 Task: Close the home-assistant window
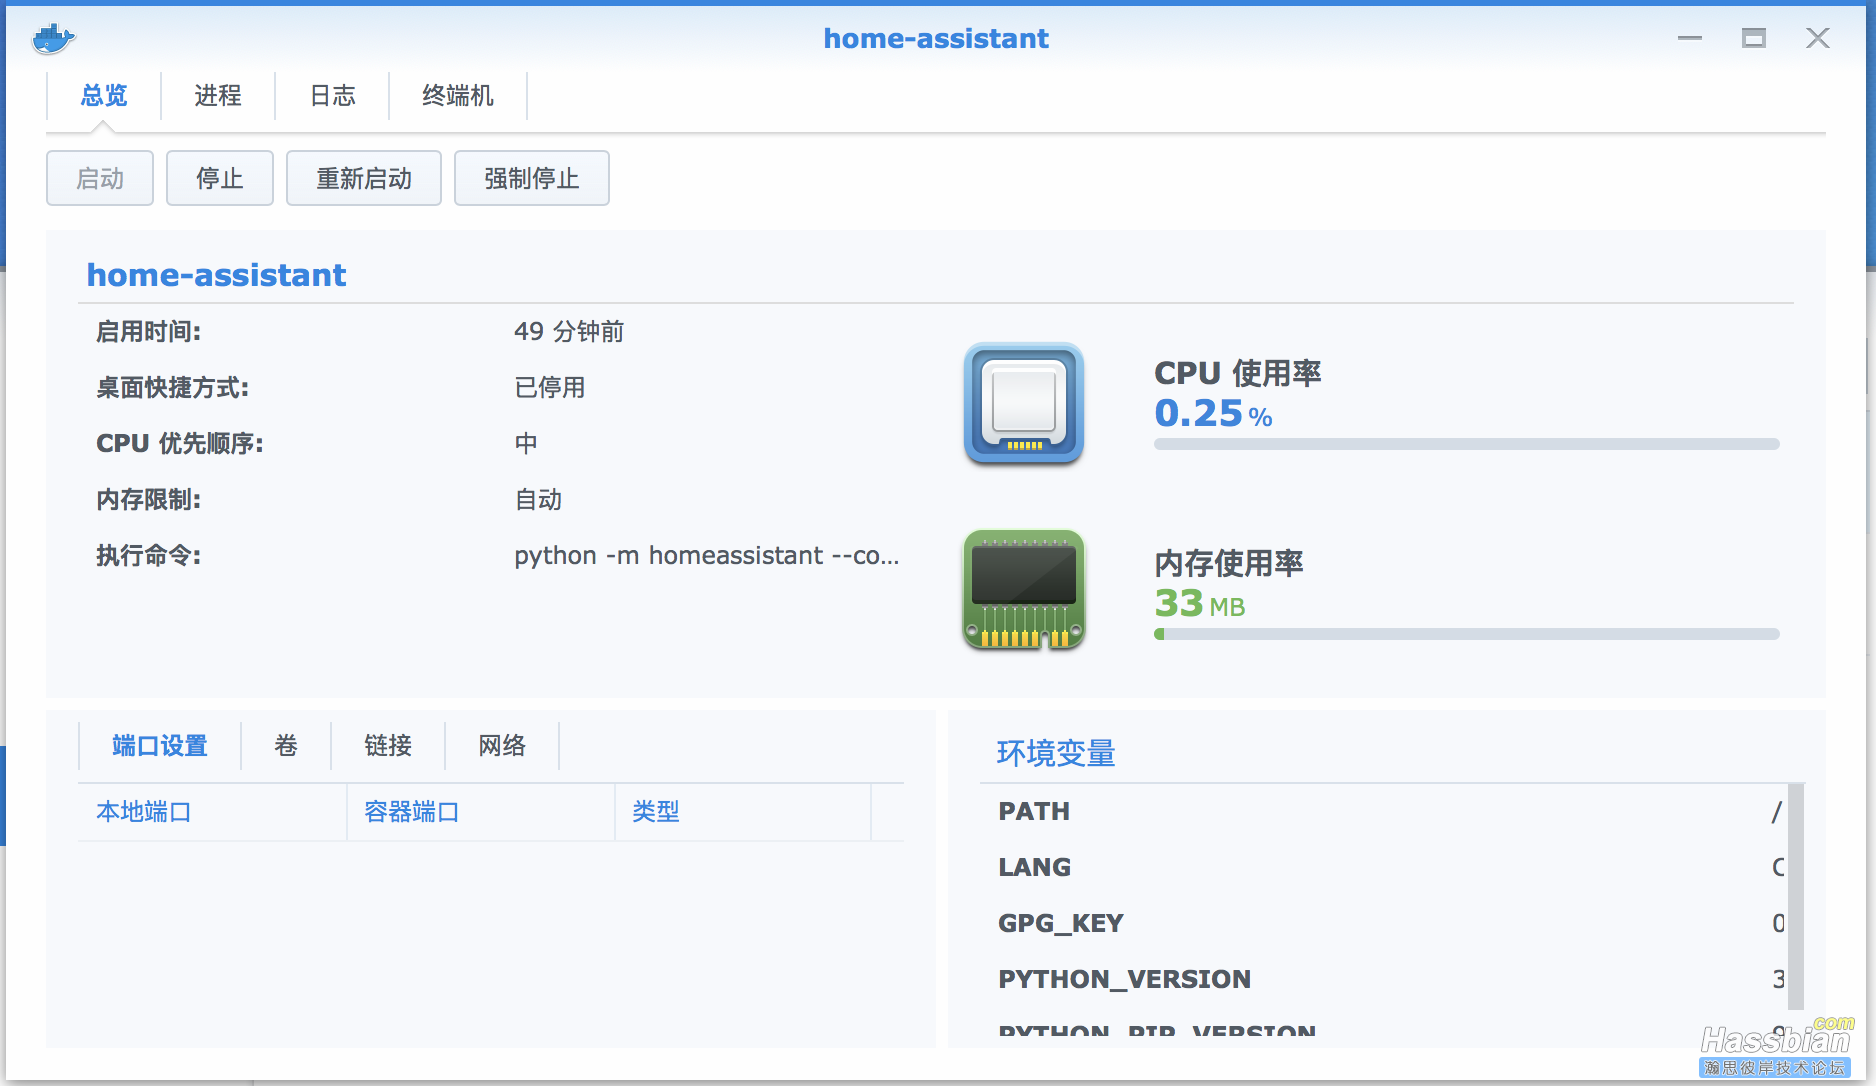(x=1818, y=38)
